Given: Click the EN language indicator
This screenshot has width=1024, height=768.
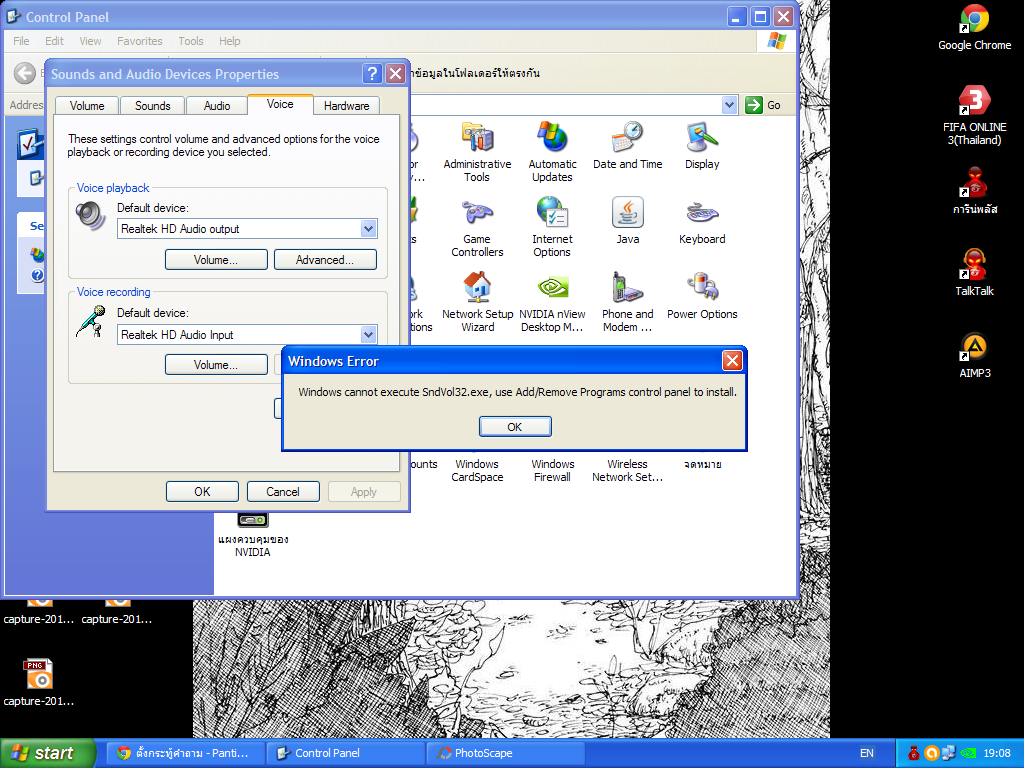Looking at the screenshot, I should pos(867,753).
